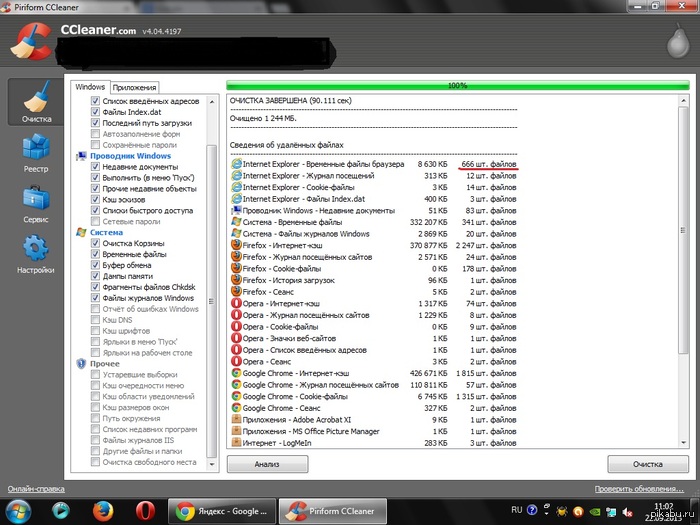Click the pear icon in header

click(678, 41)
